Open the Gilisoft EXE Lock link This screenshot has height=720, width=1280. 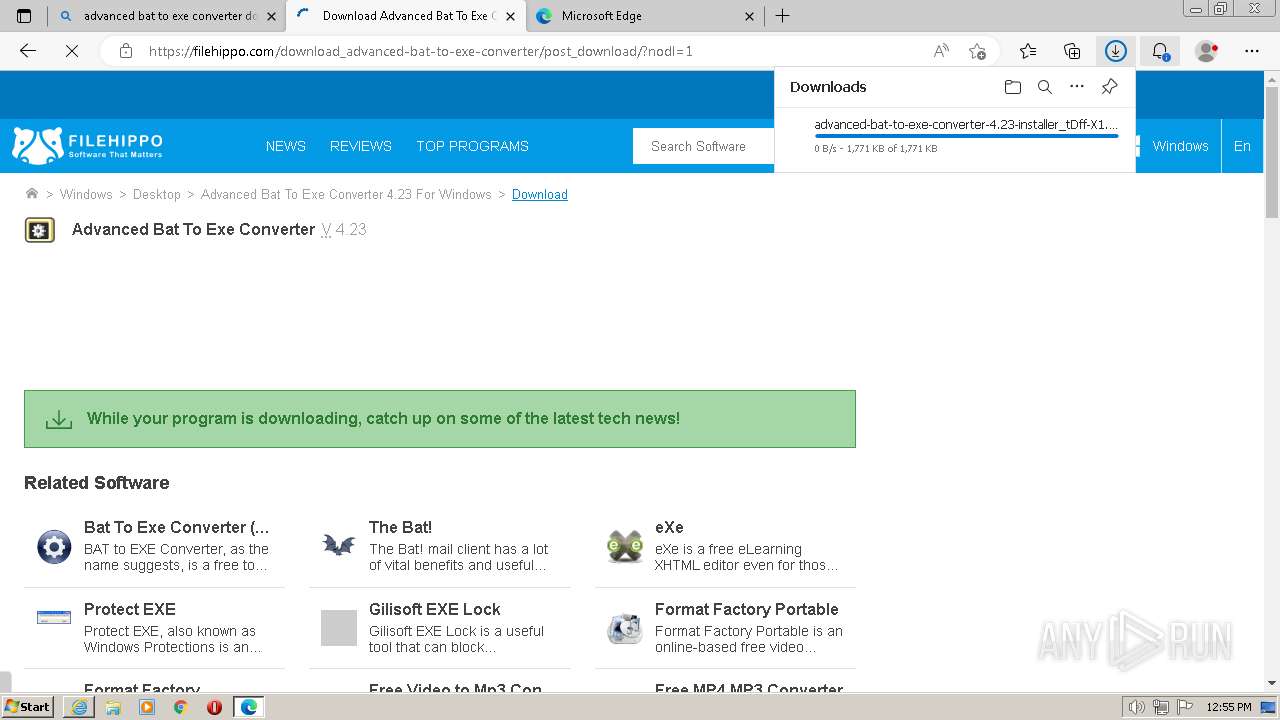click(434, 609)
